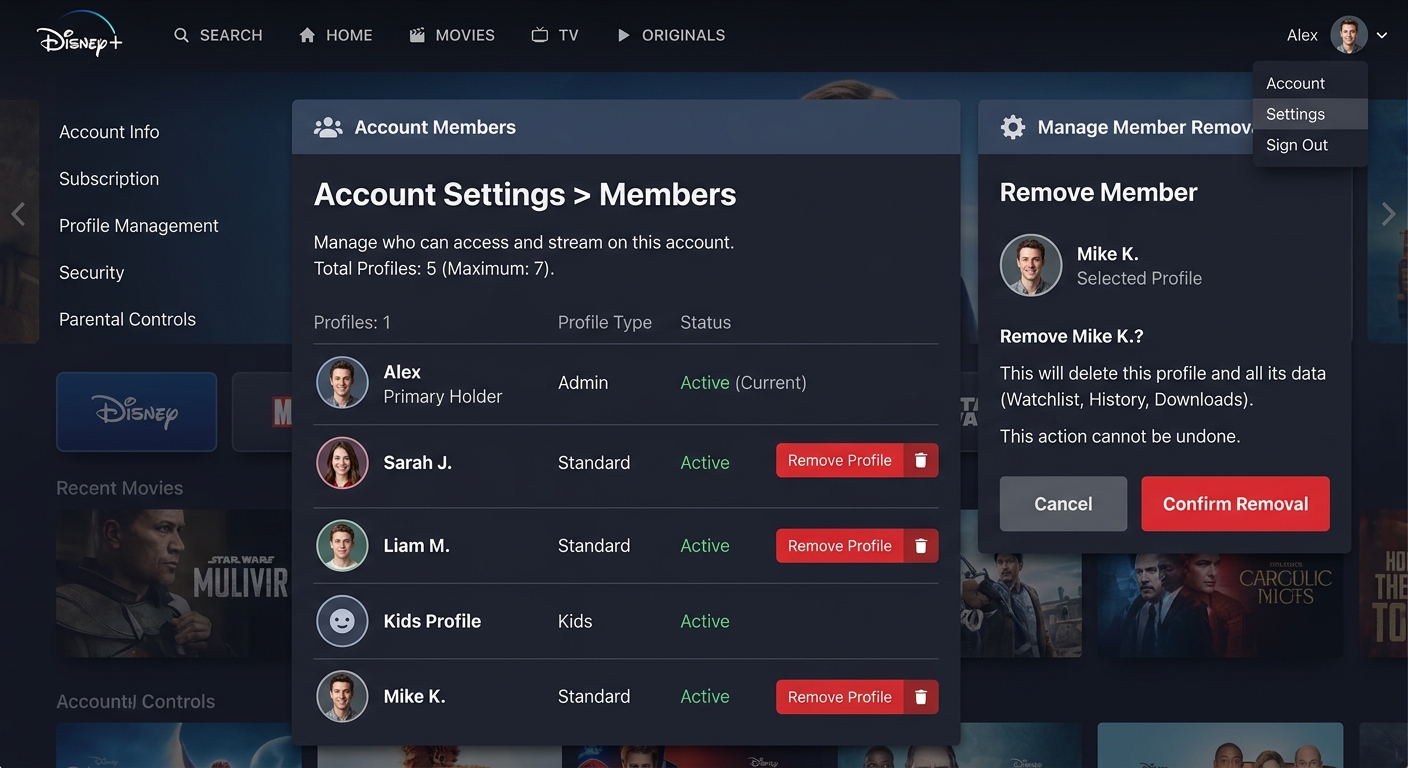Image resolution: width=1408 pixels, height=768 pixels.
Task: Select Sign Out from the account menu
Action: click(x=1296, y=144)
